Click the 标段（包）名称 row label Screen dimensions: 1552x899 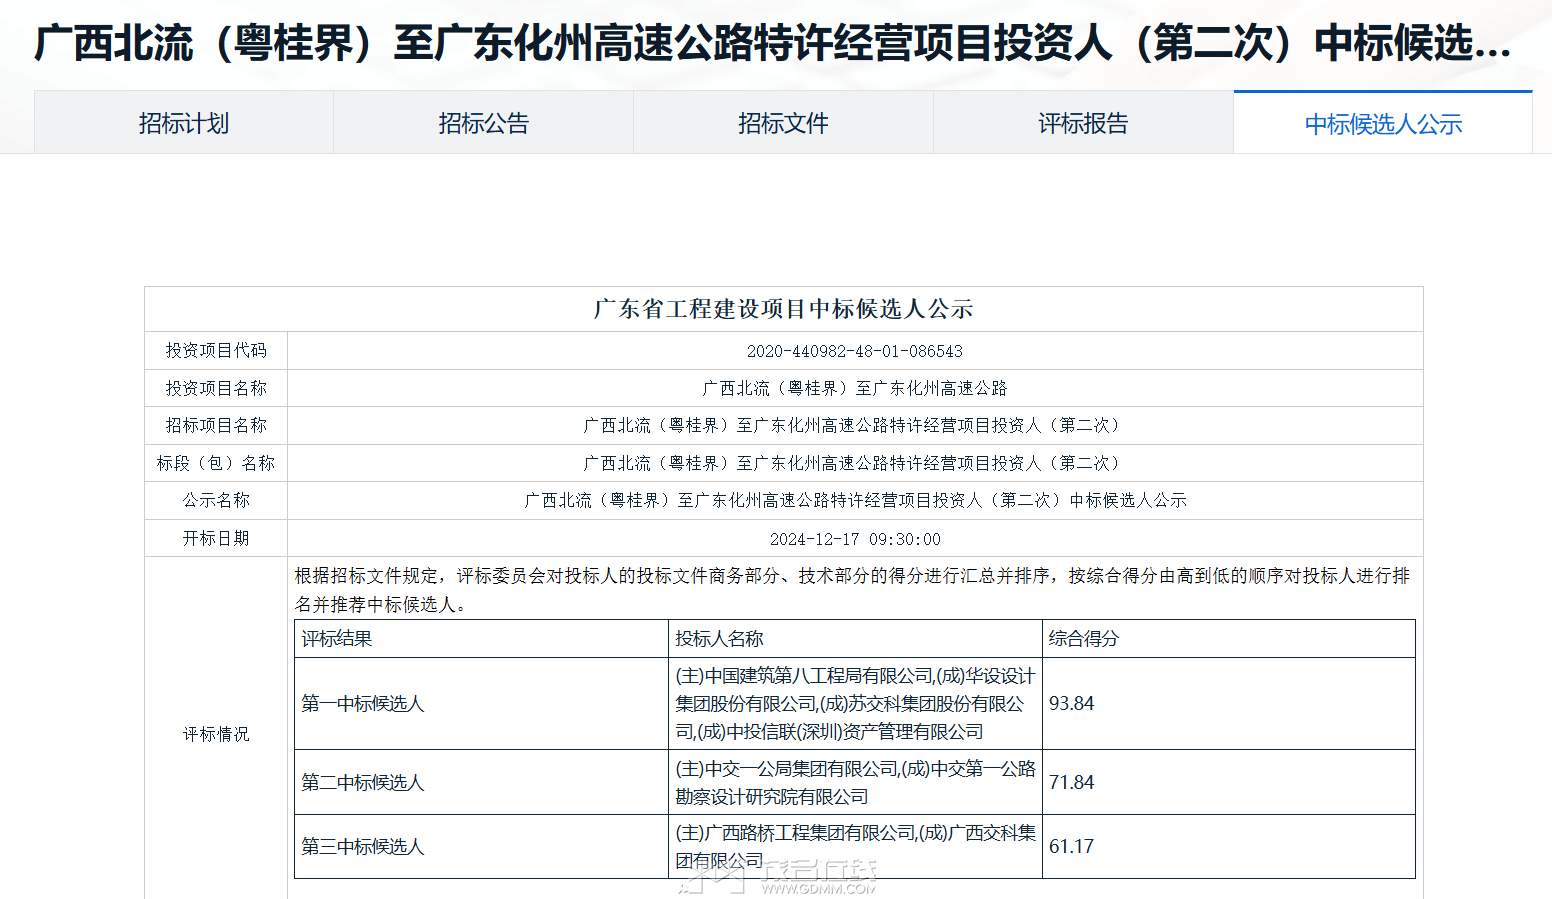point(216,463)
